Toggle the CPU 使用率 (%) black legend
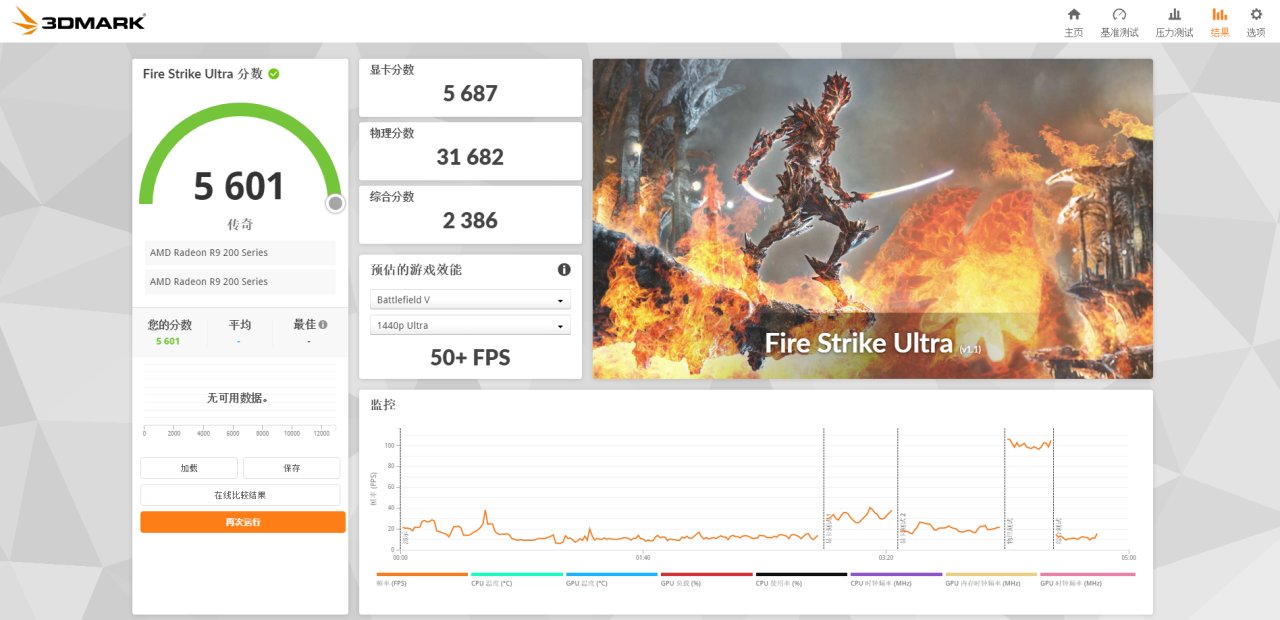The height and width of the screenshot is (620, 1280). tap(801, 579)
